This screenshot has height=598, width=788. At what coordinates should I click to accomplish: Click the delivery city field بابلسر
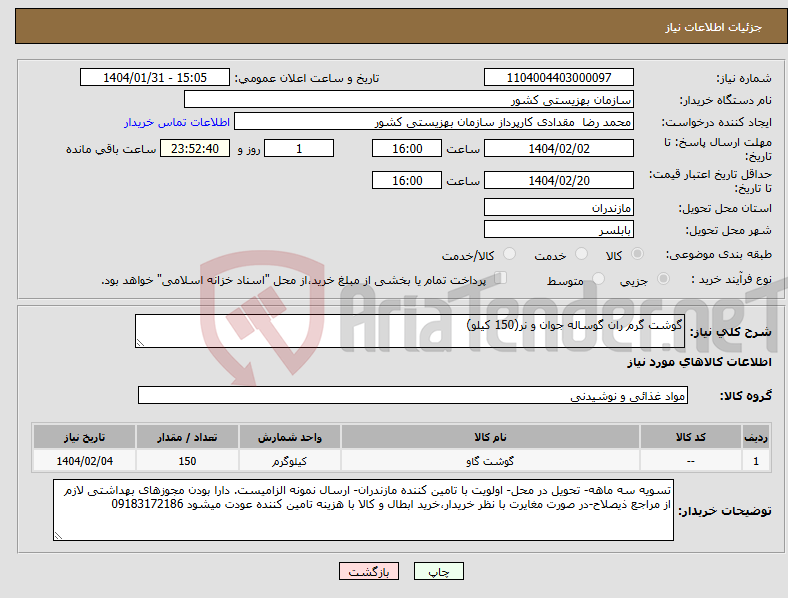click(x=558, y=229)
